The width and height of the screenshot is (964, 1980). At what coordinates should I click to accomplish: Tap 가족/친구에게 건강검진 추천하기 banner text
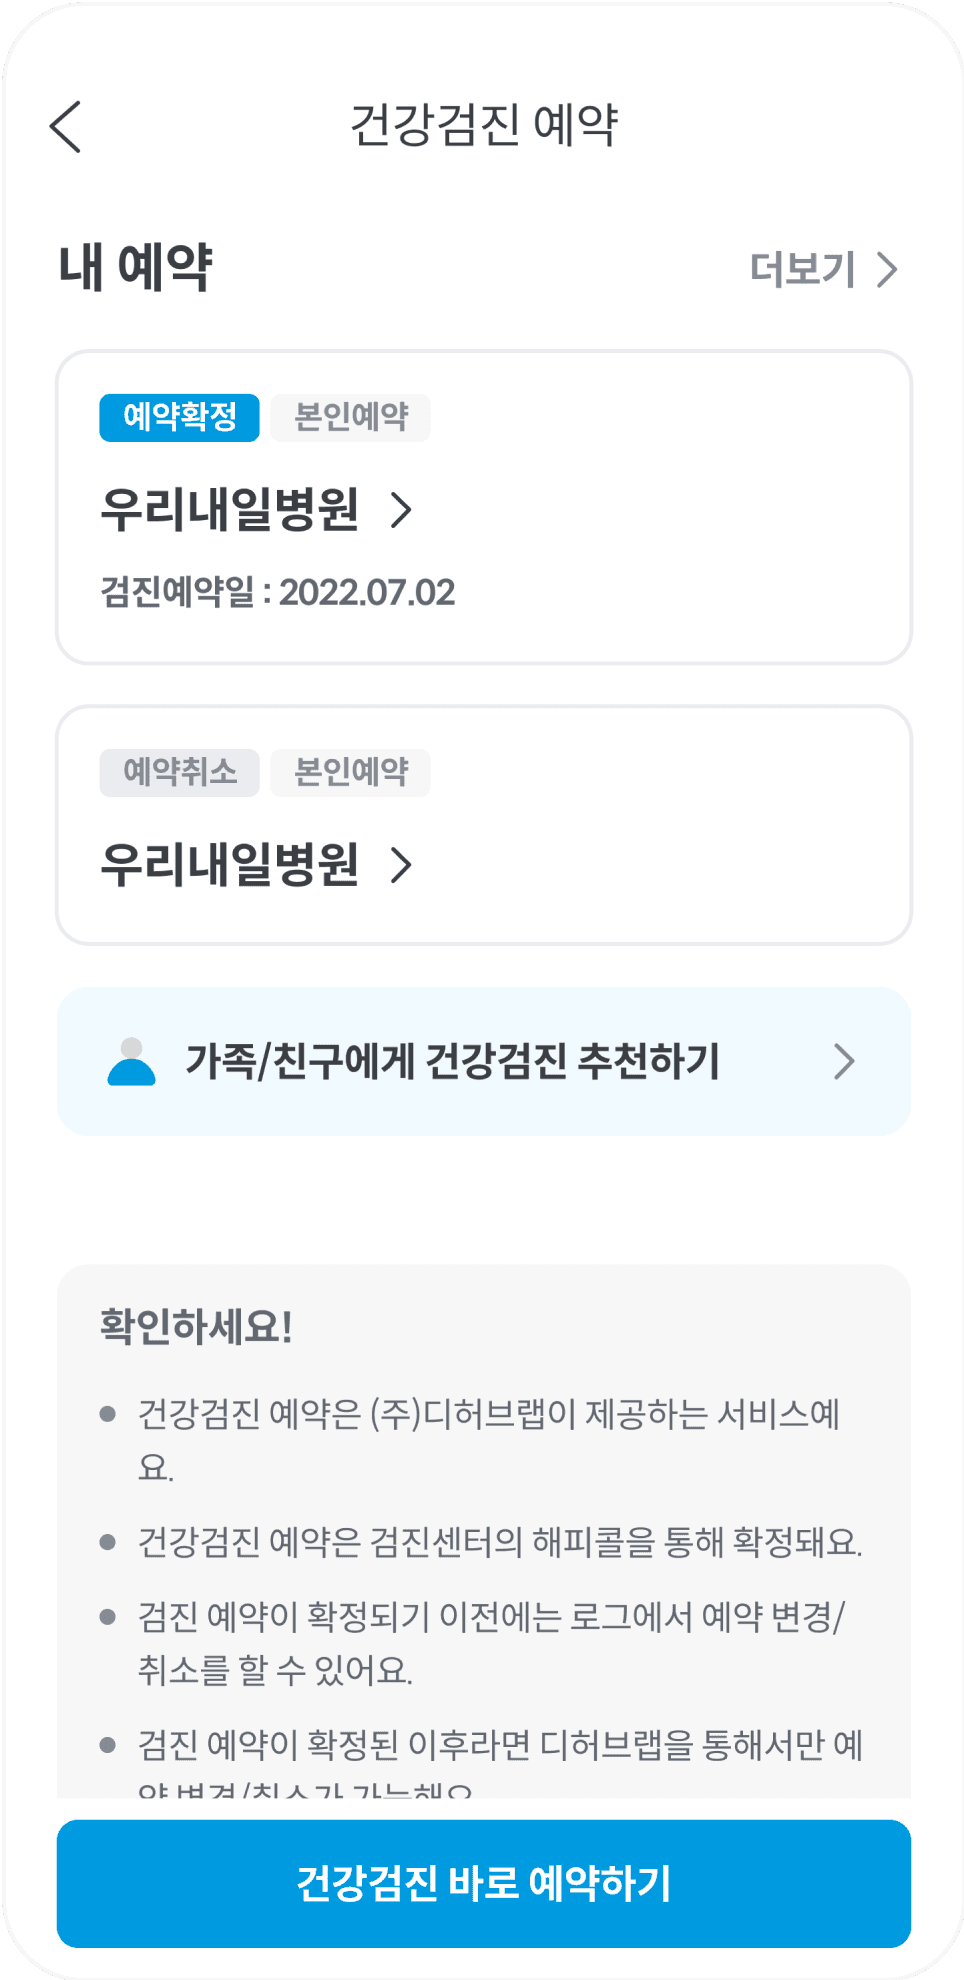click(452, 1062)
